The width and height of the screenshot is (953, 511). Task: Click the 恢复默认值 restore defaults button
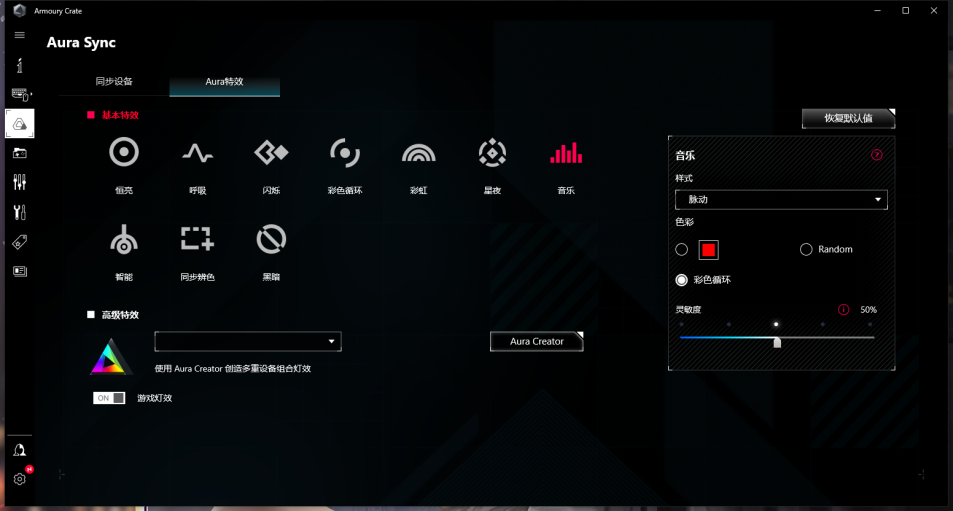tap(848, 118)
